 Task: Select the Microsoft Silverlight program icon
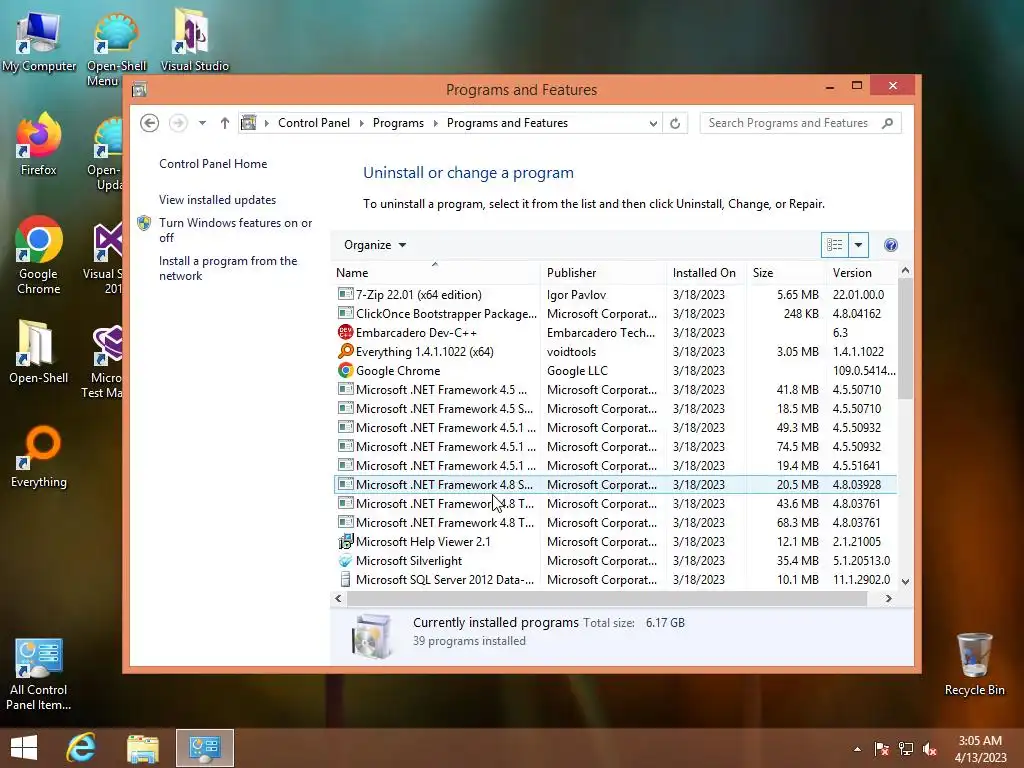[345, 560]
